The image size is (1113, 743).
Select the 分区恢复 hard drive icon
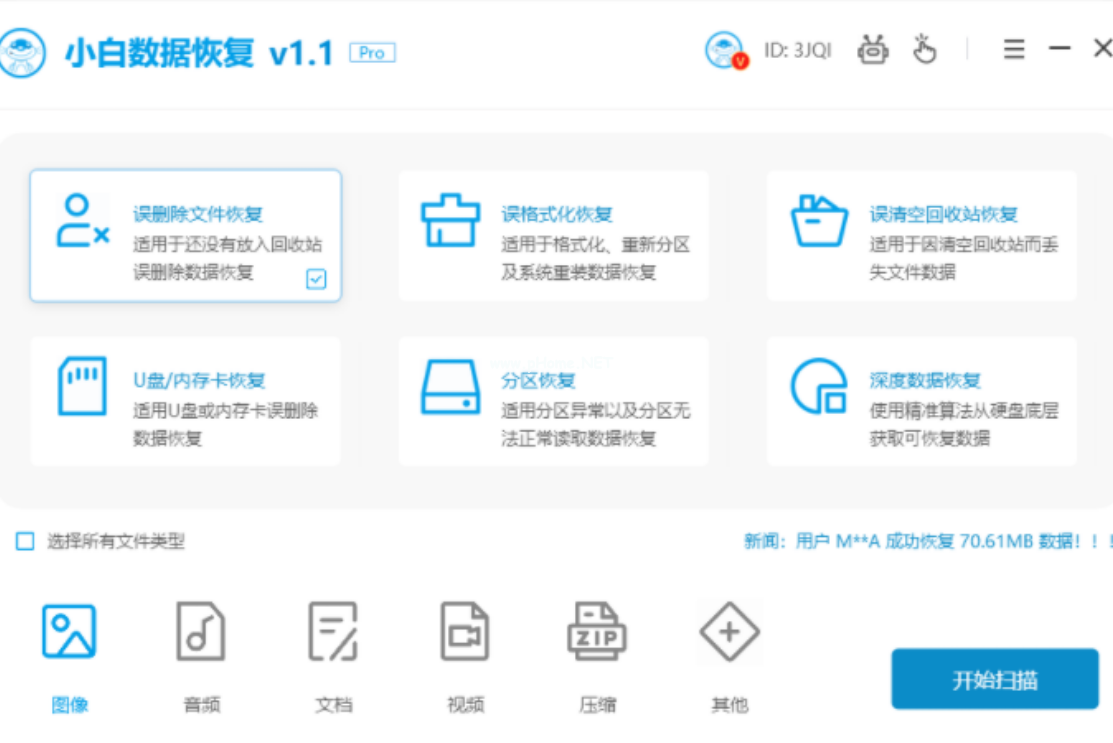pos(450,387)
